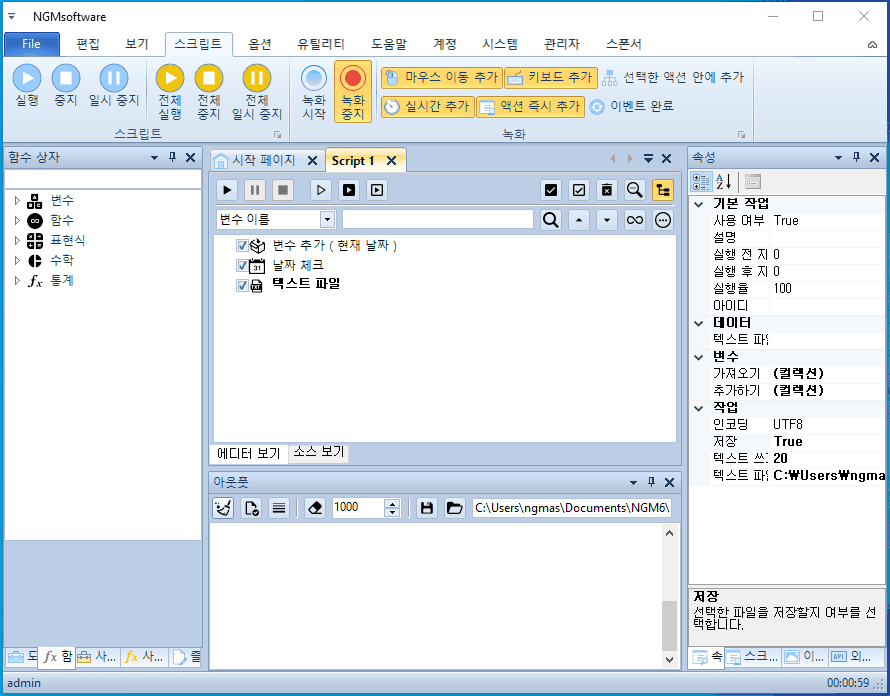Click infinity loop icon button
Screen dimensions: 890x696
pyautogui.click(x=635, y=220)
